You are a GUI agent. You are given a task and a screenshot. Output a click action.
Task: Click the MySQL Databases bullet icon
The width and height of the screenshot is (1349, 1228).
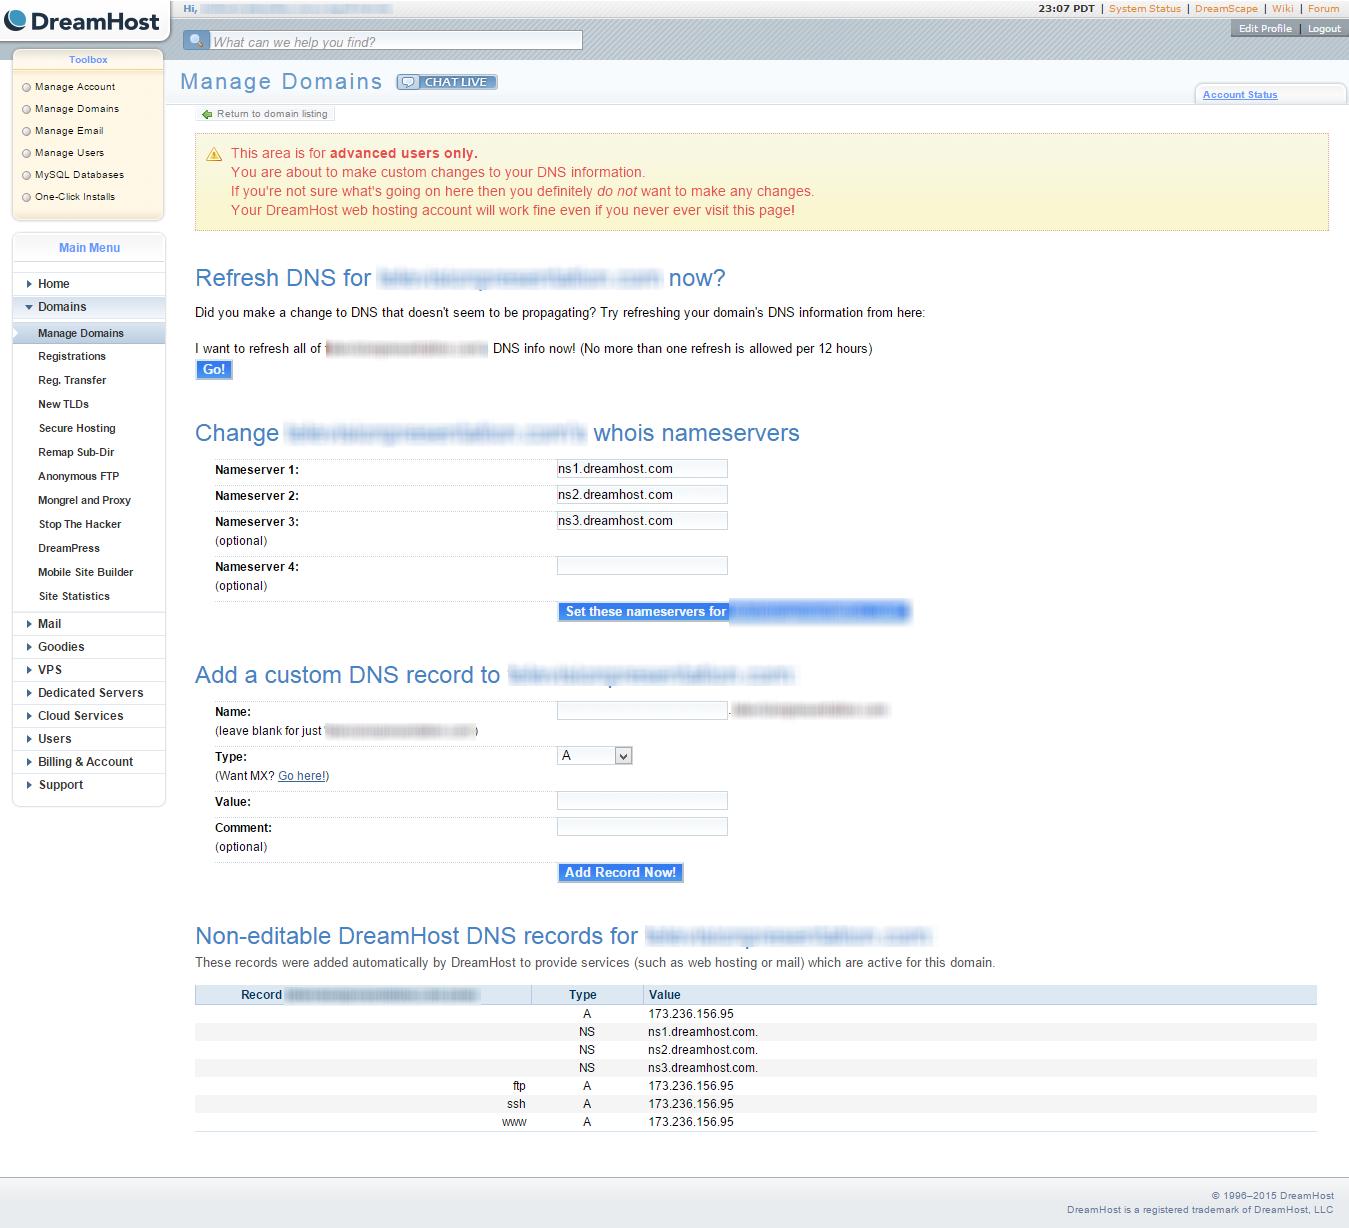pos(26,175)
